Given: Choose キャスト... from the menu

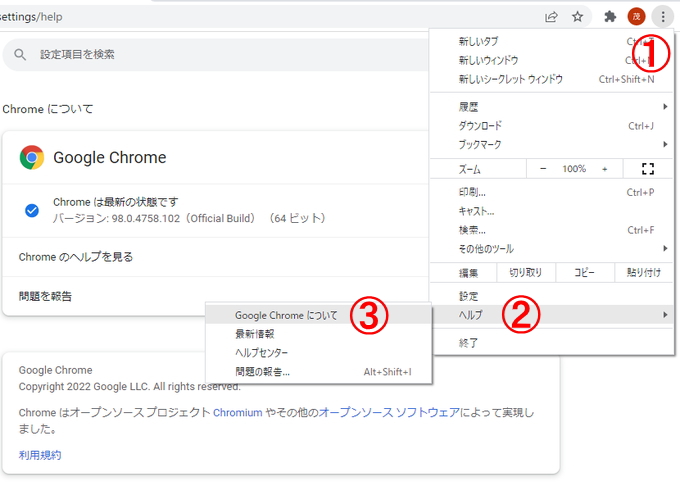Looking at the screenshot, I should coord(552,211).
